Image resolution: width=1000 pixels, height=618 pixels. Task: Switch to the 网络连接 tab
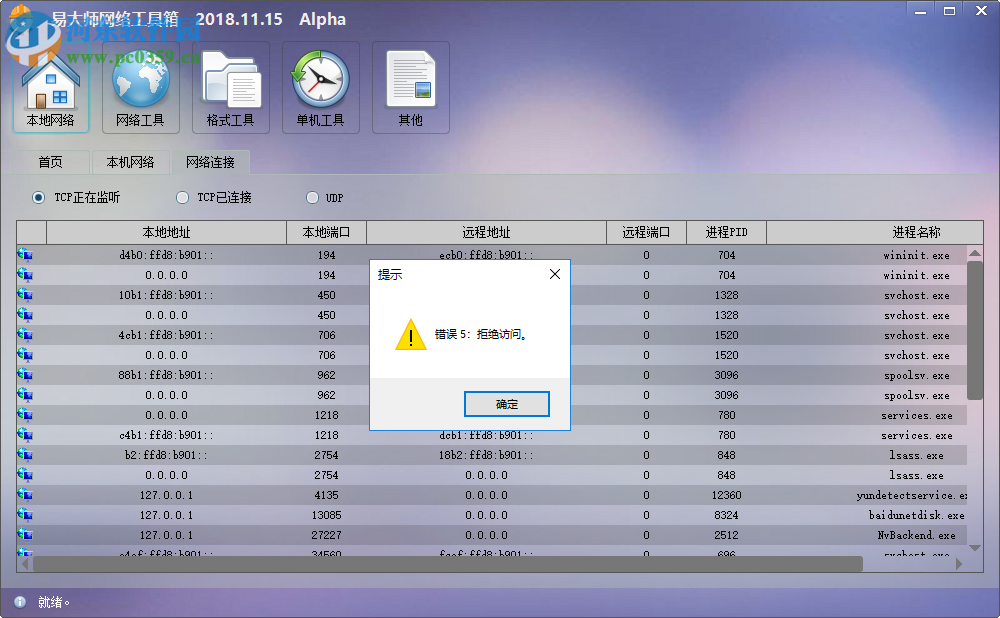212,161
